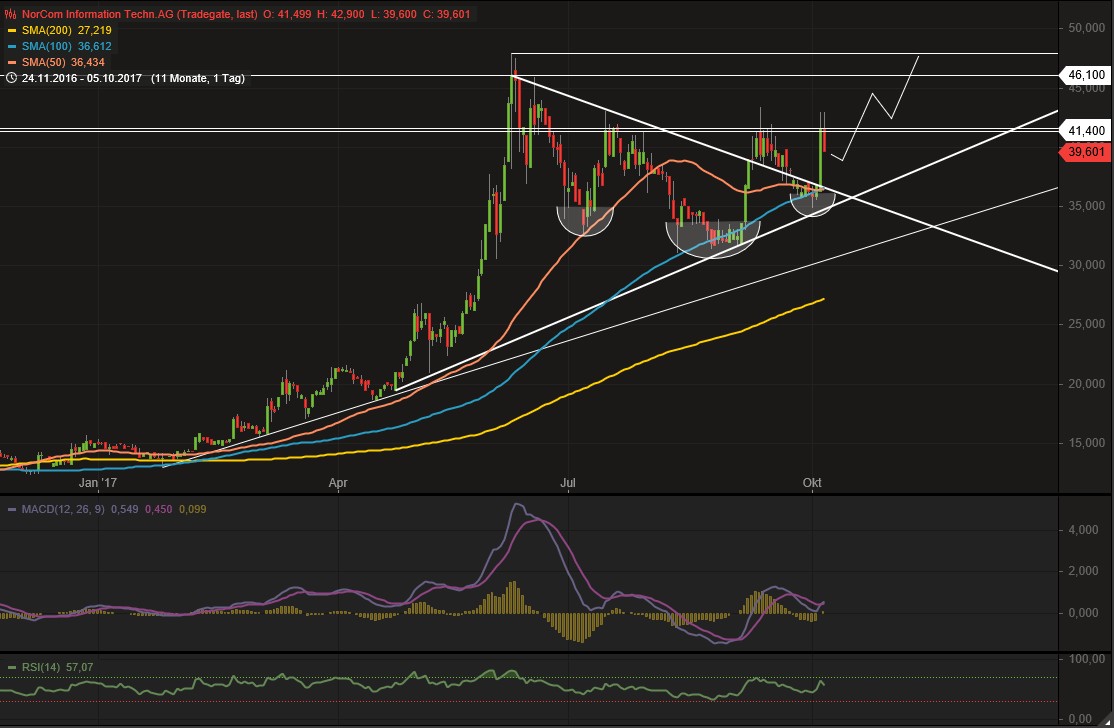Click the Apr time axis label

coord(338,483)
